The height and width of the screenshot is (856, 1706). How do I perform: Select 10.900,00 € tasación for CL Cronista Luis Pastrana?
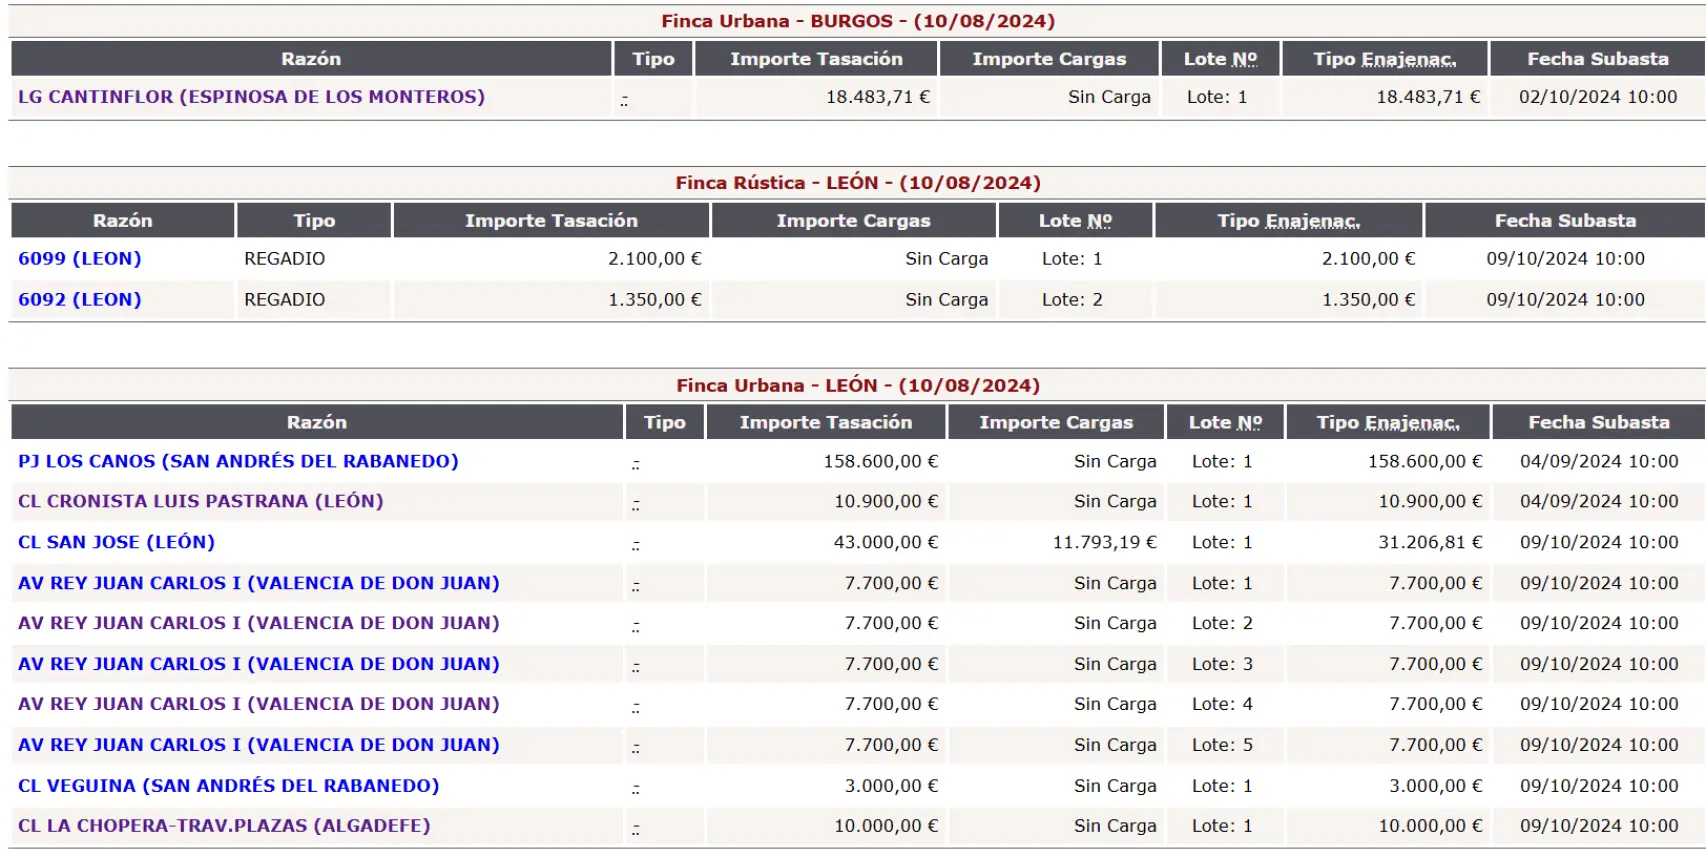pos(887,501)
